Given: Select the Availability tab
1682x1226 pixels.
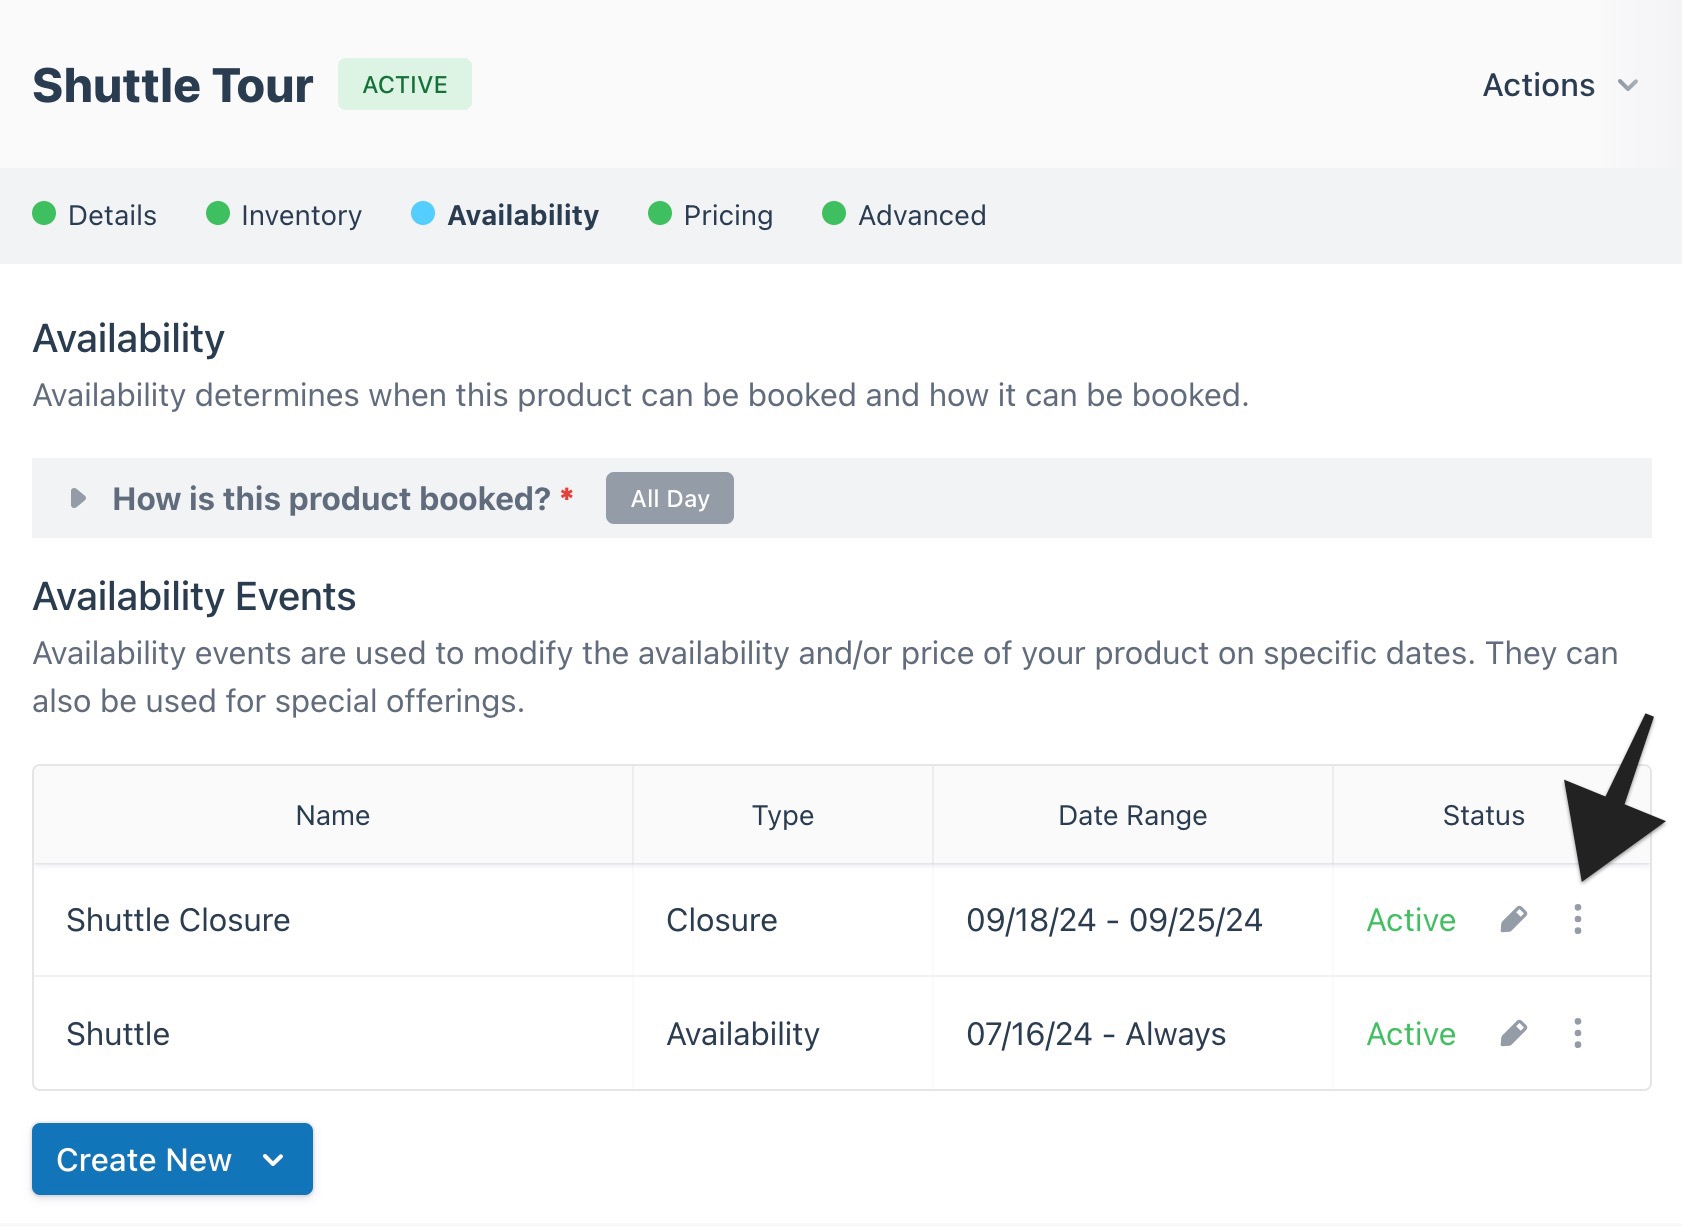Looking at the screenshot, I should [505, 215].
